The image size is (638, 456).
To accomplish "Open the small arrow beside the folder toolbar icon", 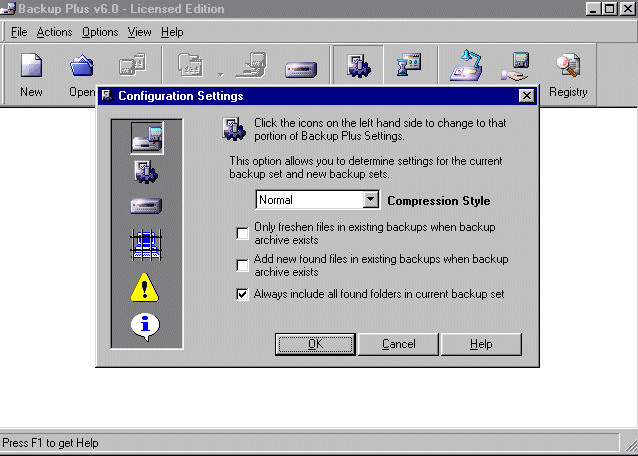I will 221,74.
